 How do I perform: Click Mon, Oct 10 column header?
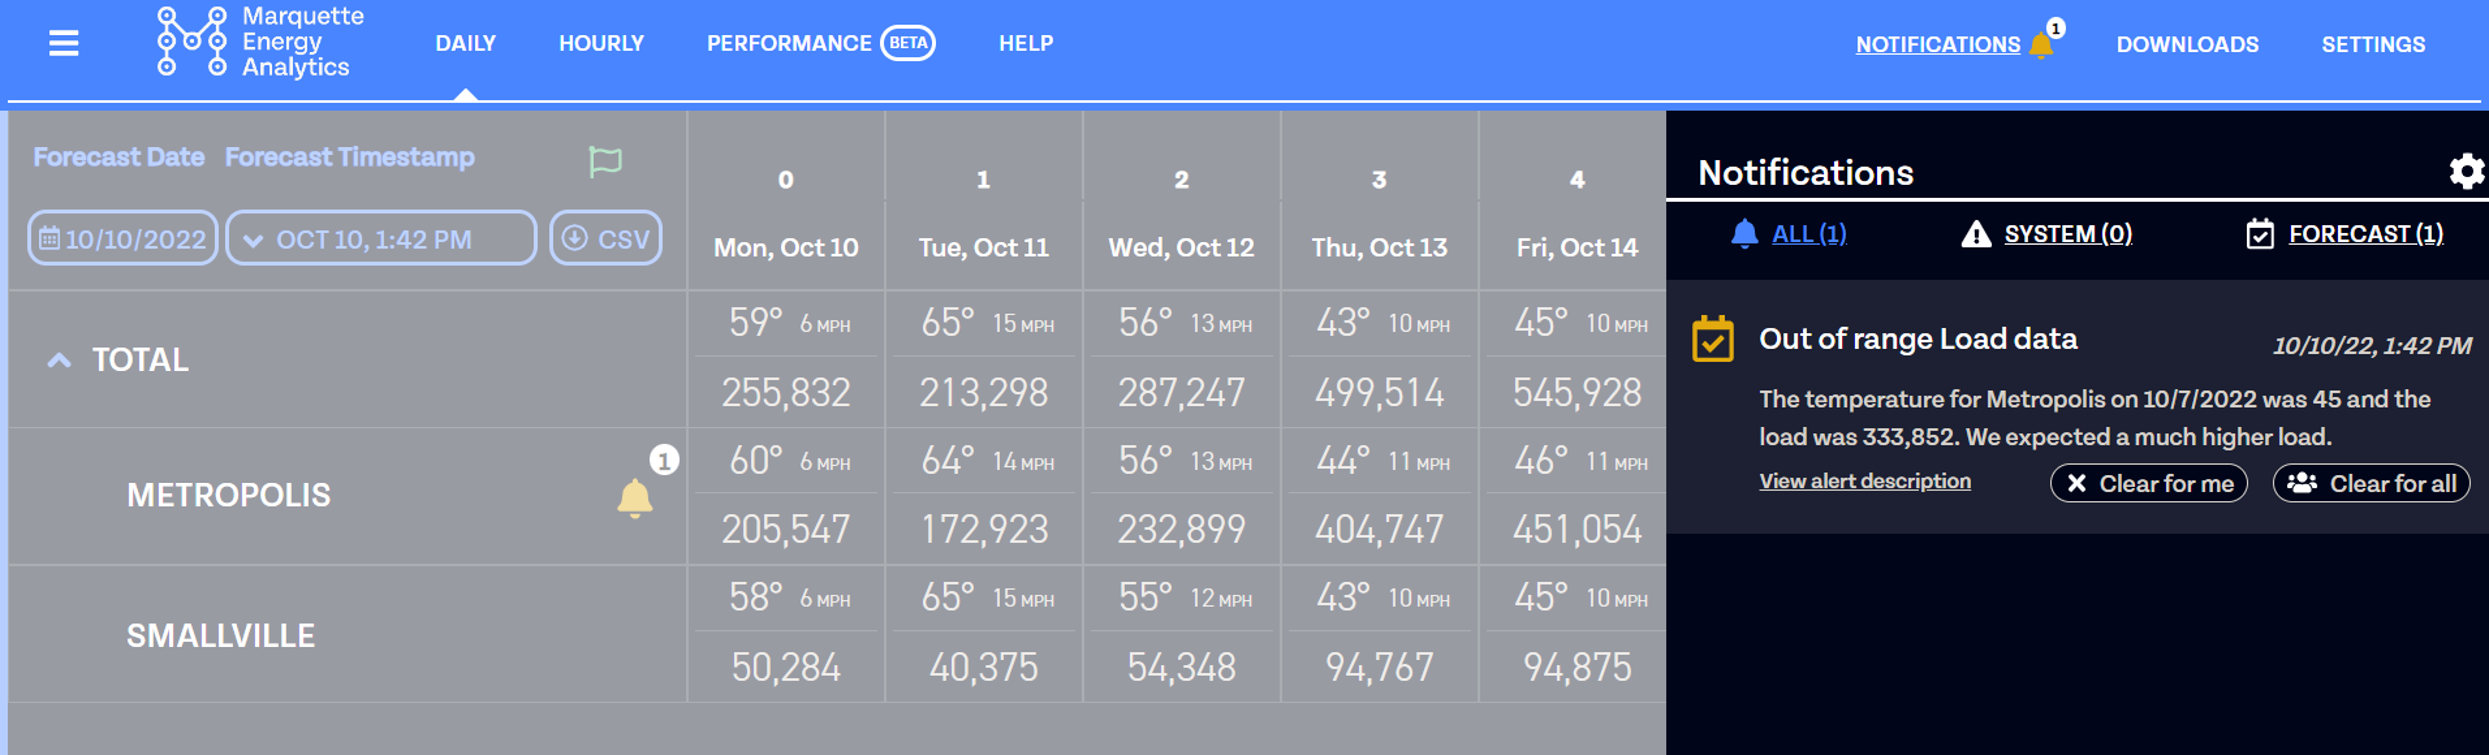(x=786, y=248)
